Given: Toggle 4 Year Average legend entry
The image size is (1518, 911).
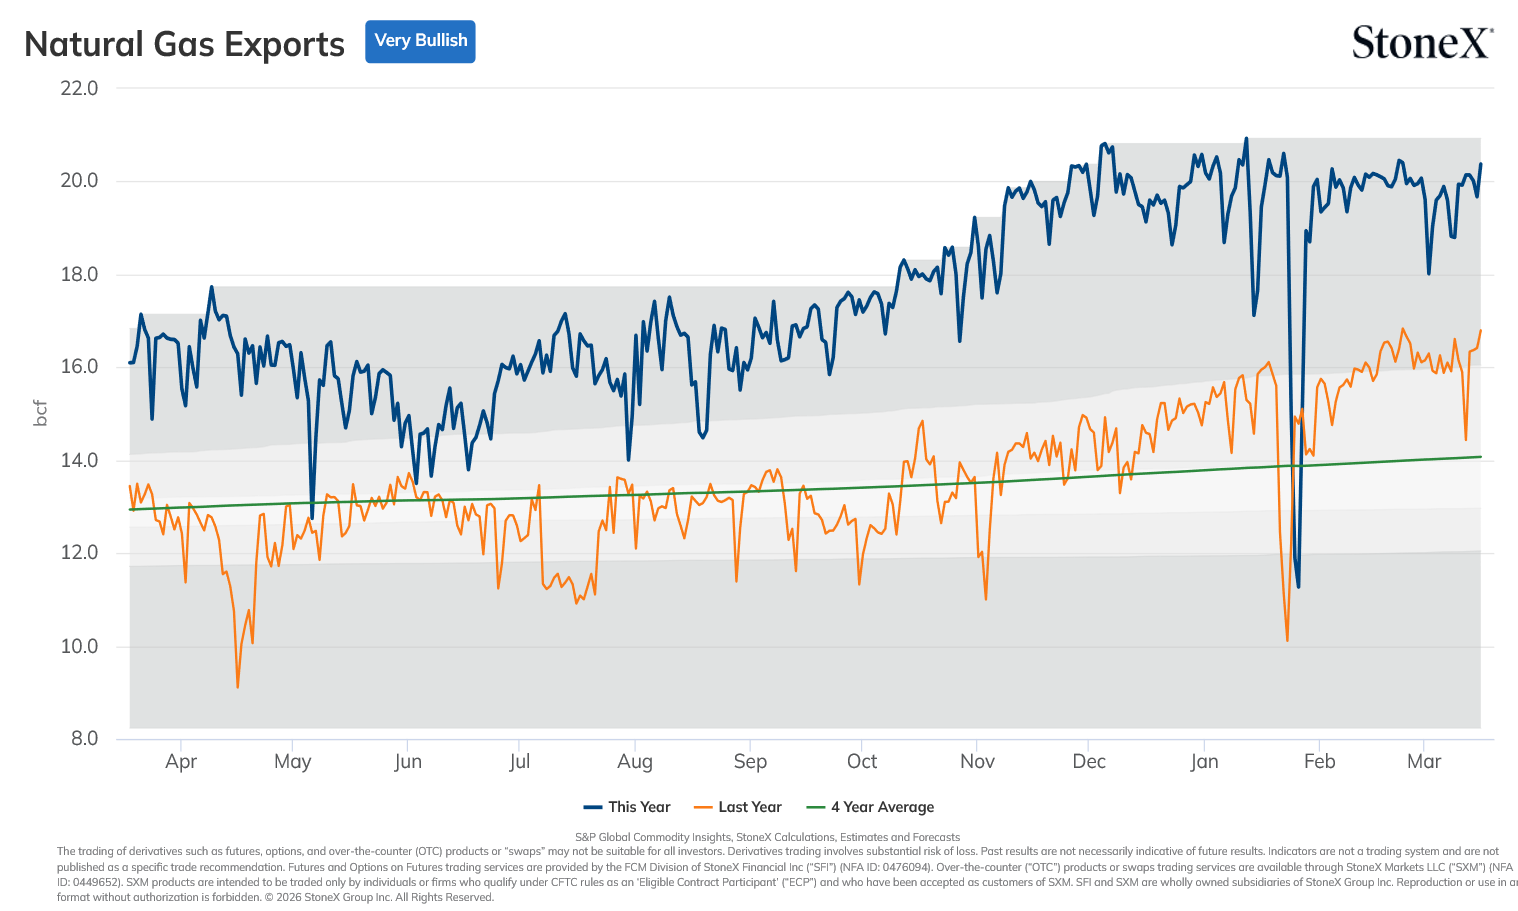Looking at the screenshot, I should coord(870,807).
